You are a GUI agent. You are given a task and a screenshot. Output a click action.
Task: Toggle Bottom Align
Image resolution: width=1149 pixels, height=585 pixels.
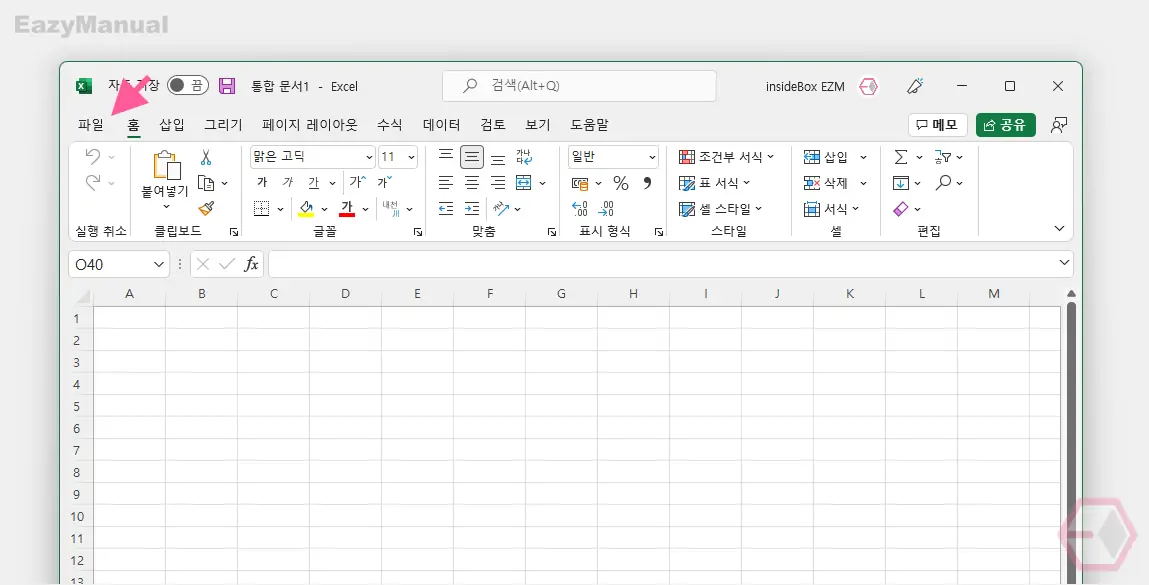point(498,157)
